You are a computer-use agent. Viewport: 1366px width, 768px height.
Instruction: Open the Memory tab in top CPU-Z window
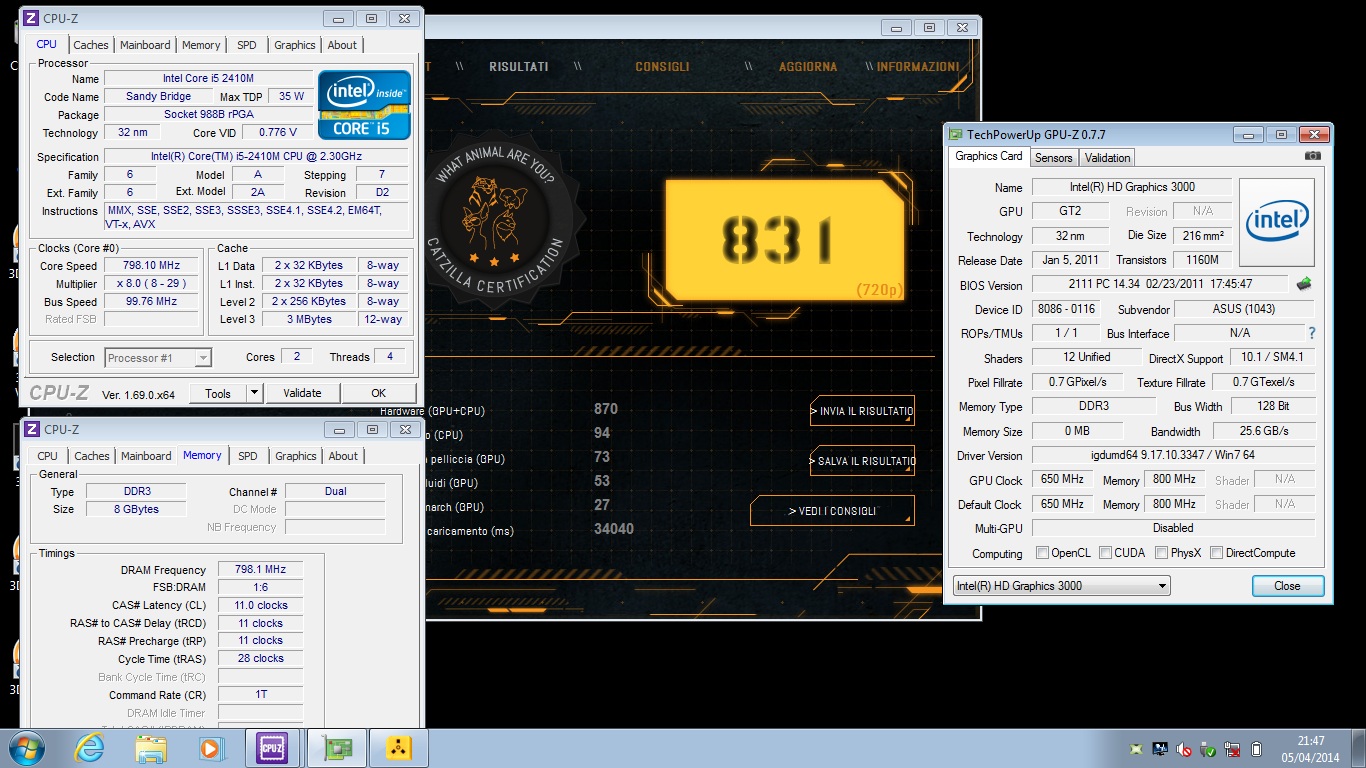201,45
